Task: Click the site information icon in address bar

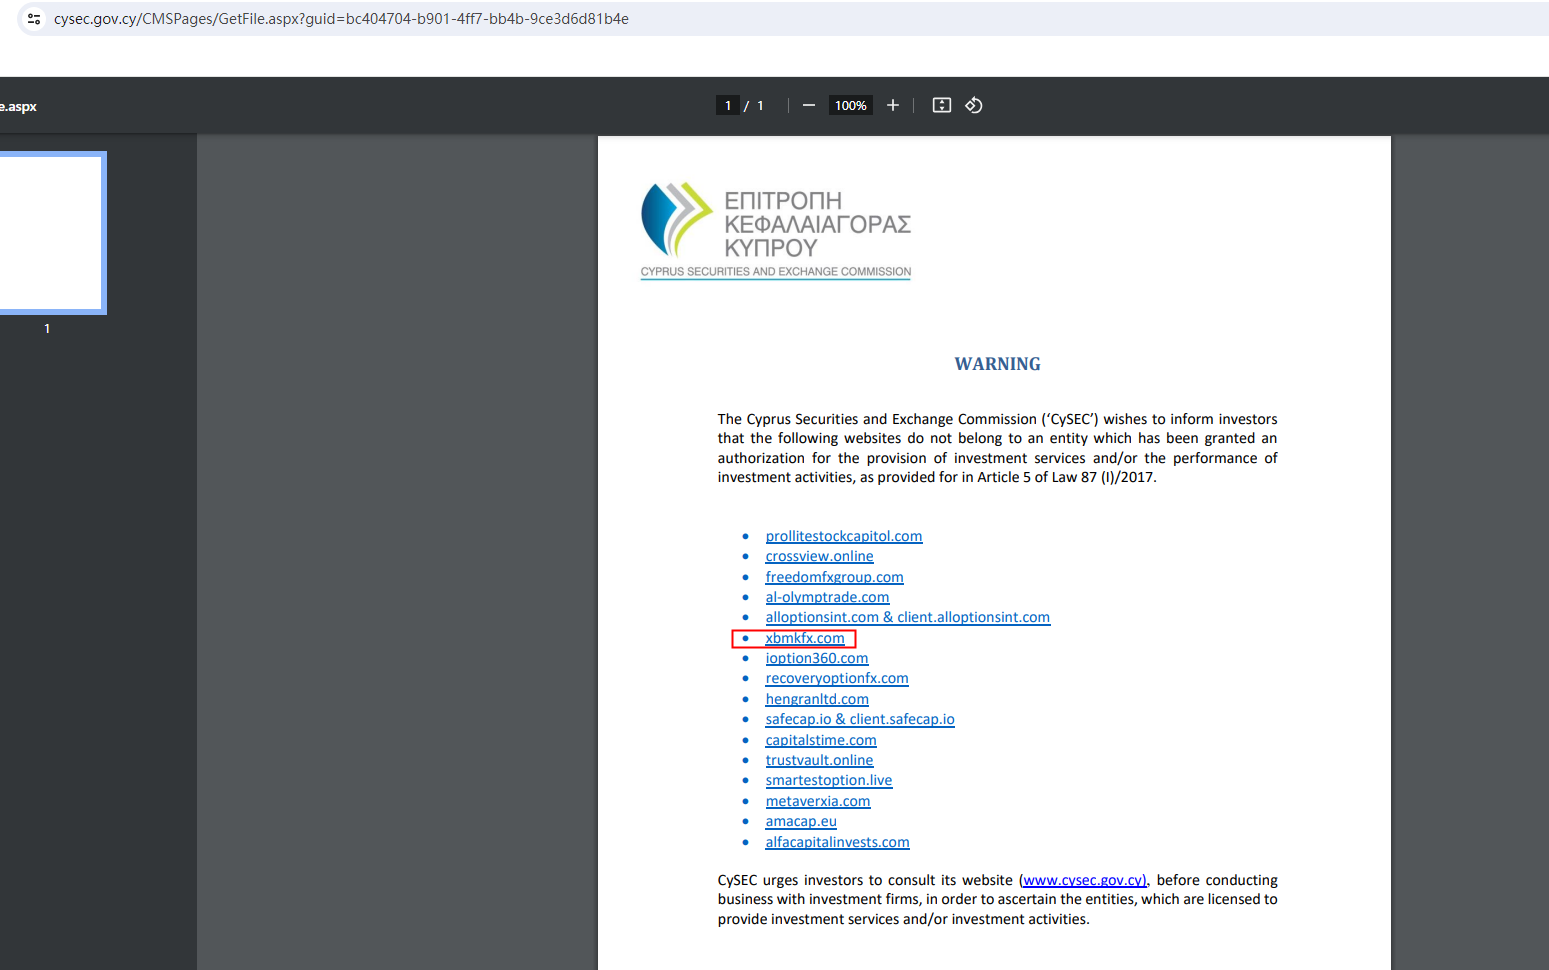Action: [x=34, y=19]
